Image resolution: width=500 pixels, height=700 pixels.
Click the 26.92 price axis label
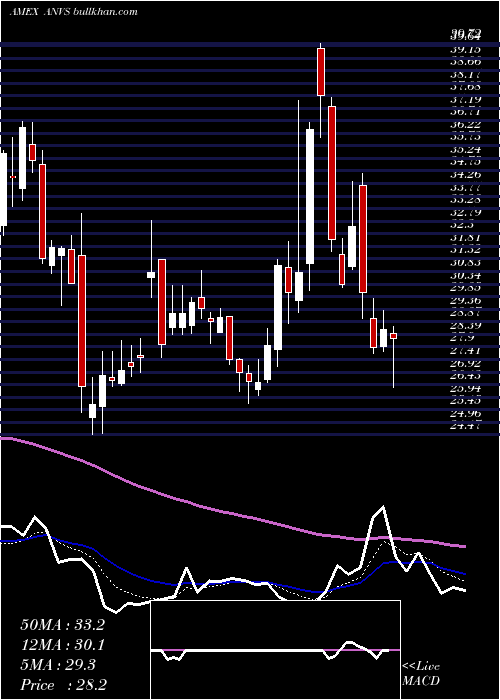[x=465, y=363]
